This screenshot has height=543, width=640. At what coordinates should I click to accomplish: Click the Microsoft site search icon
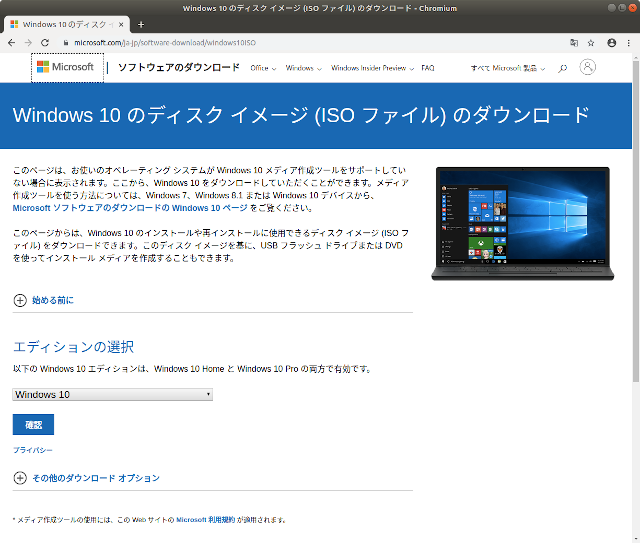(562, 68)
